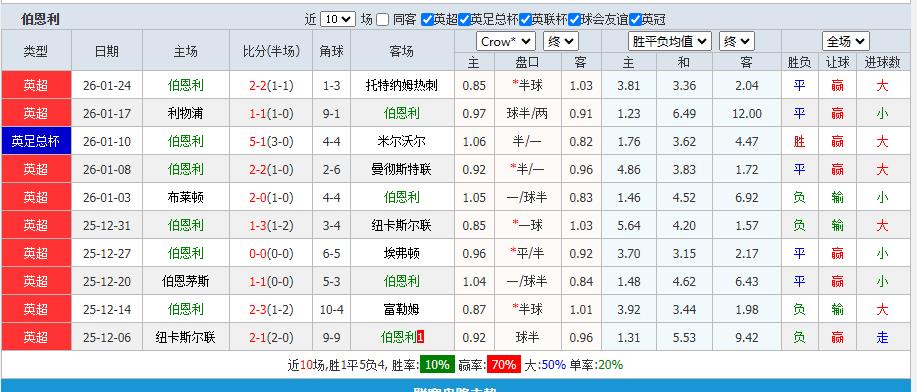Screen dimensions: 917x392
Task: Click the red card badge next to 伯恩利 on 25-12-06
Action: click(420, 338)
